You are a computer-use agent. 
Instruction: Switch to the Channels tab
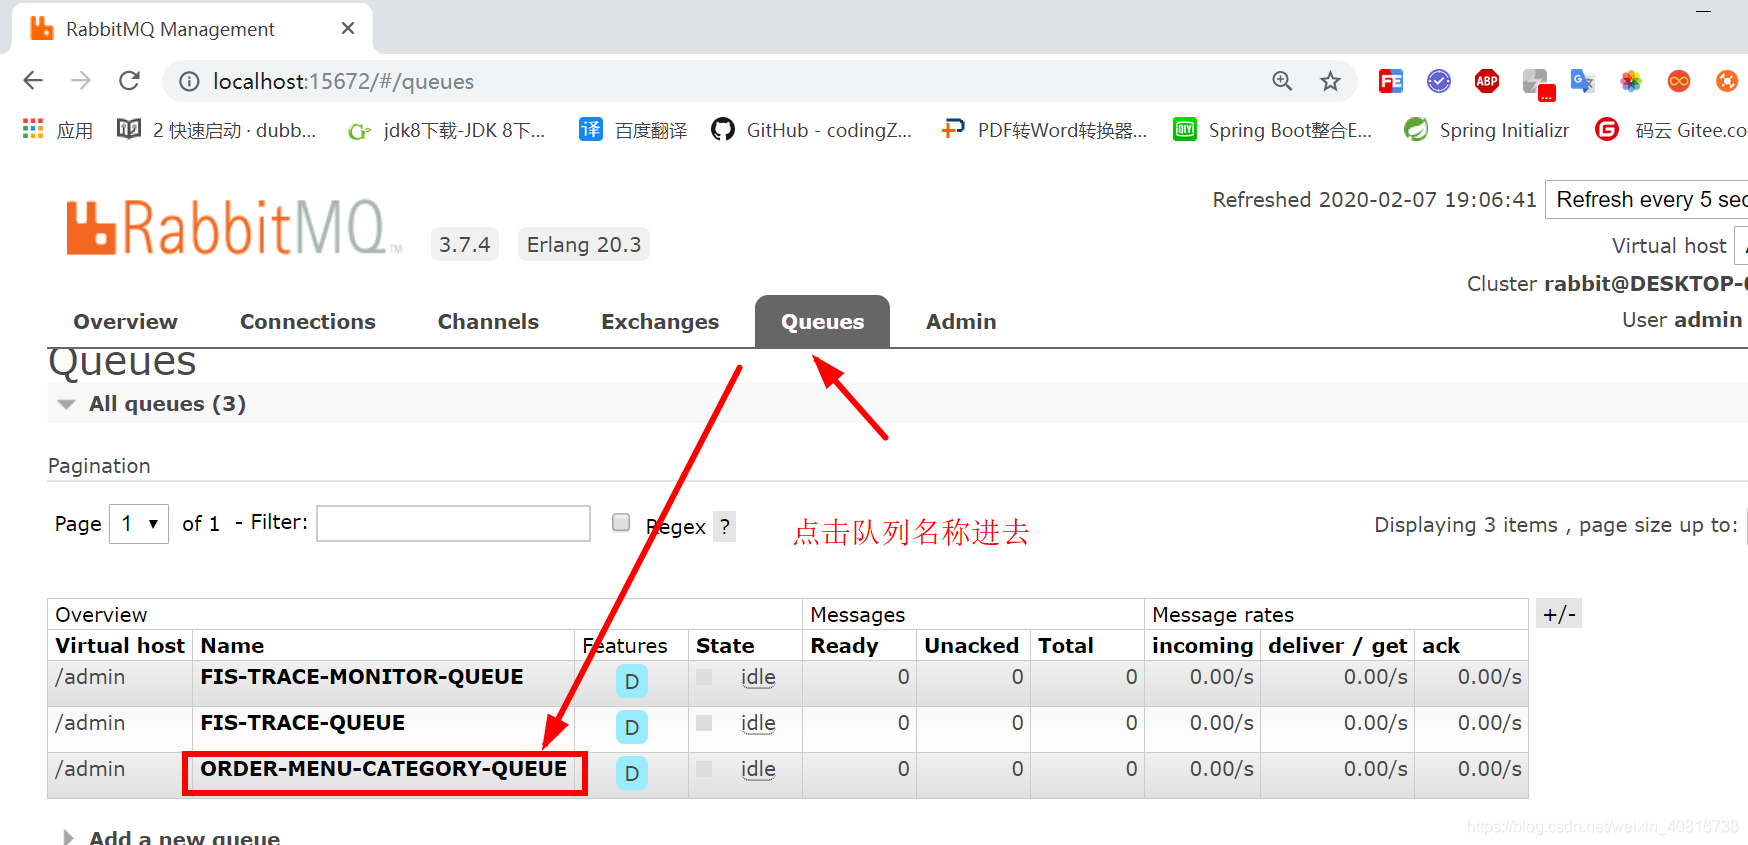coord(488,322)
